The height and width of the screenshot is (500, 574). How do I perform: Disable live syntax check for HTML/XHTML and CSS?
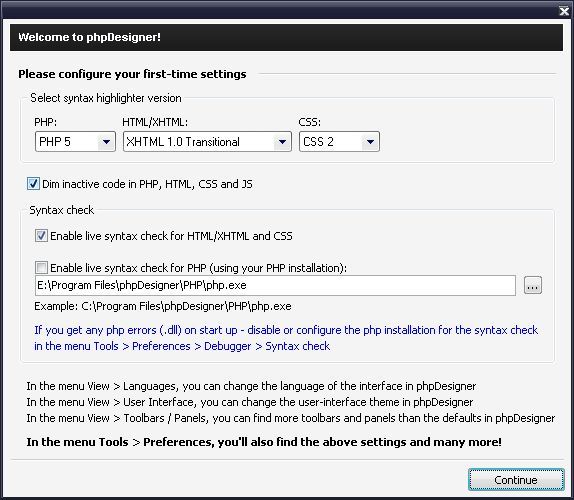coord(41,236)
